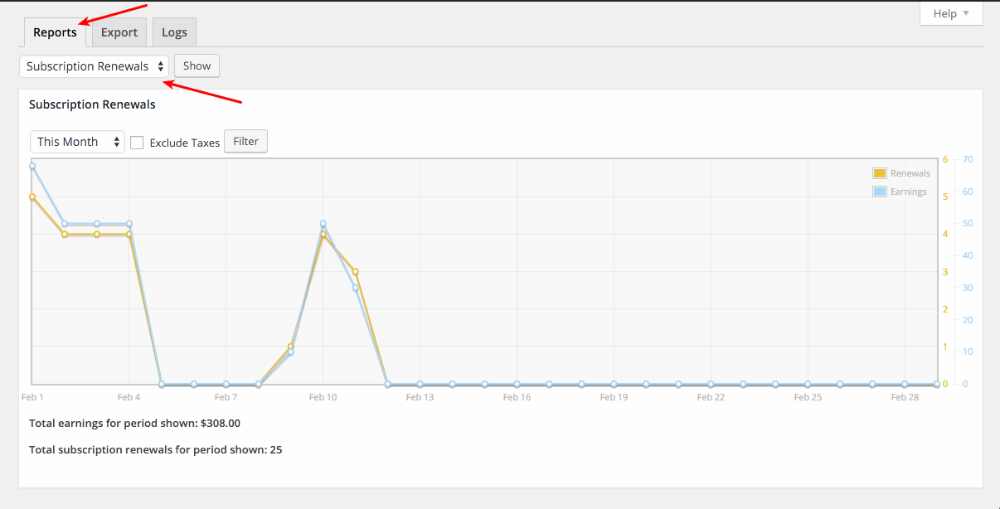Click the blue Earnings point on Feb 11
Screen dimensions: 1000x509
point(355,288)
